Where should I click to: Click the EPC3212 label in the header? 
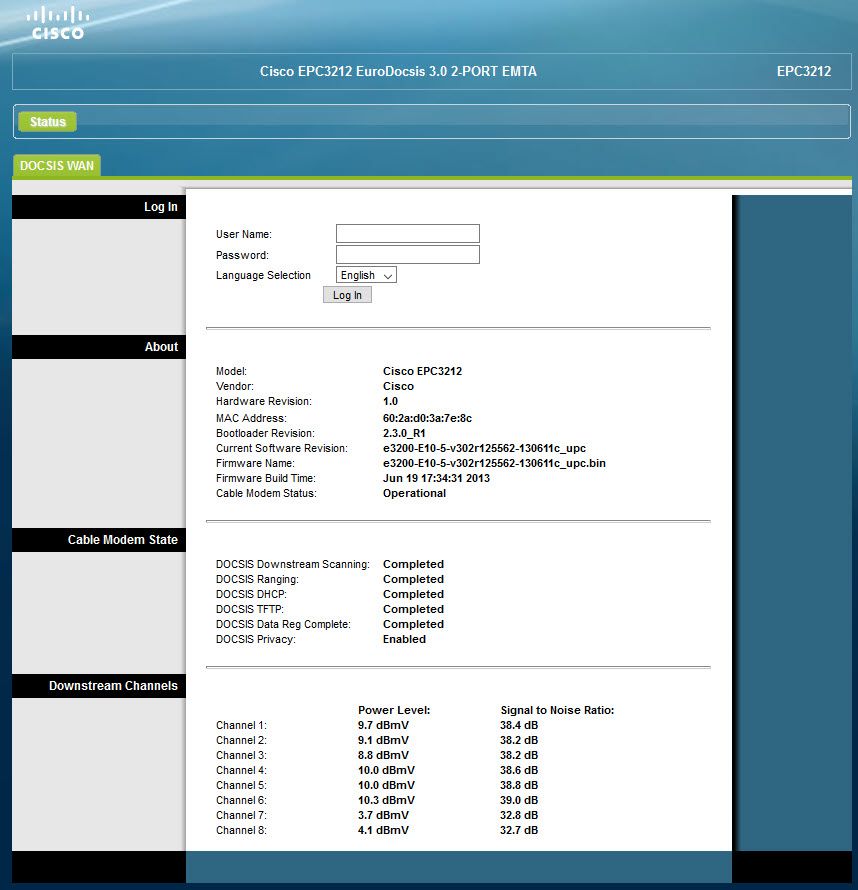coord(799,71)
